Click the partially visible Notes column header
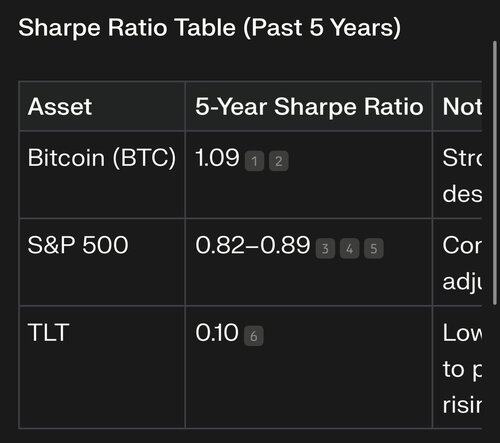Screen dimensions: 500x443 (x=462, y=107)
